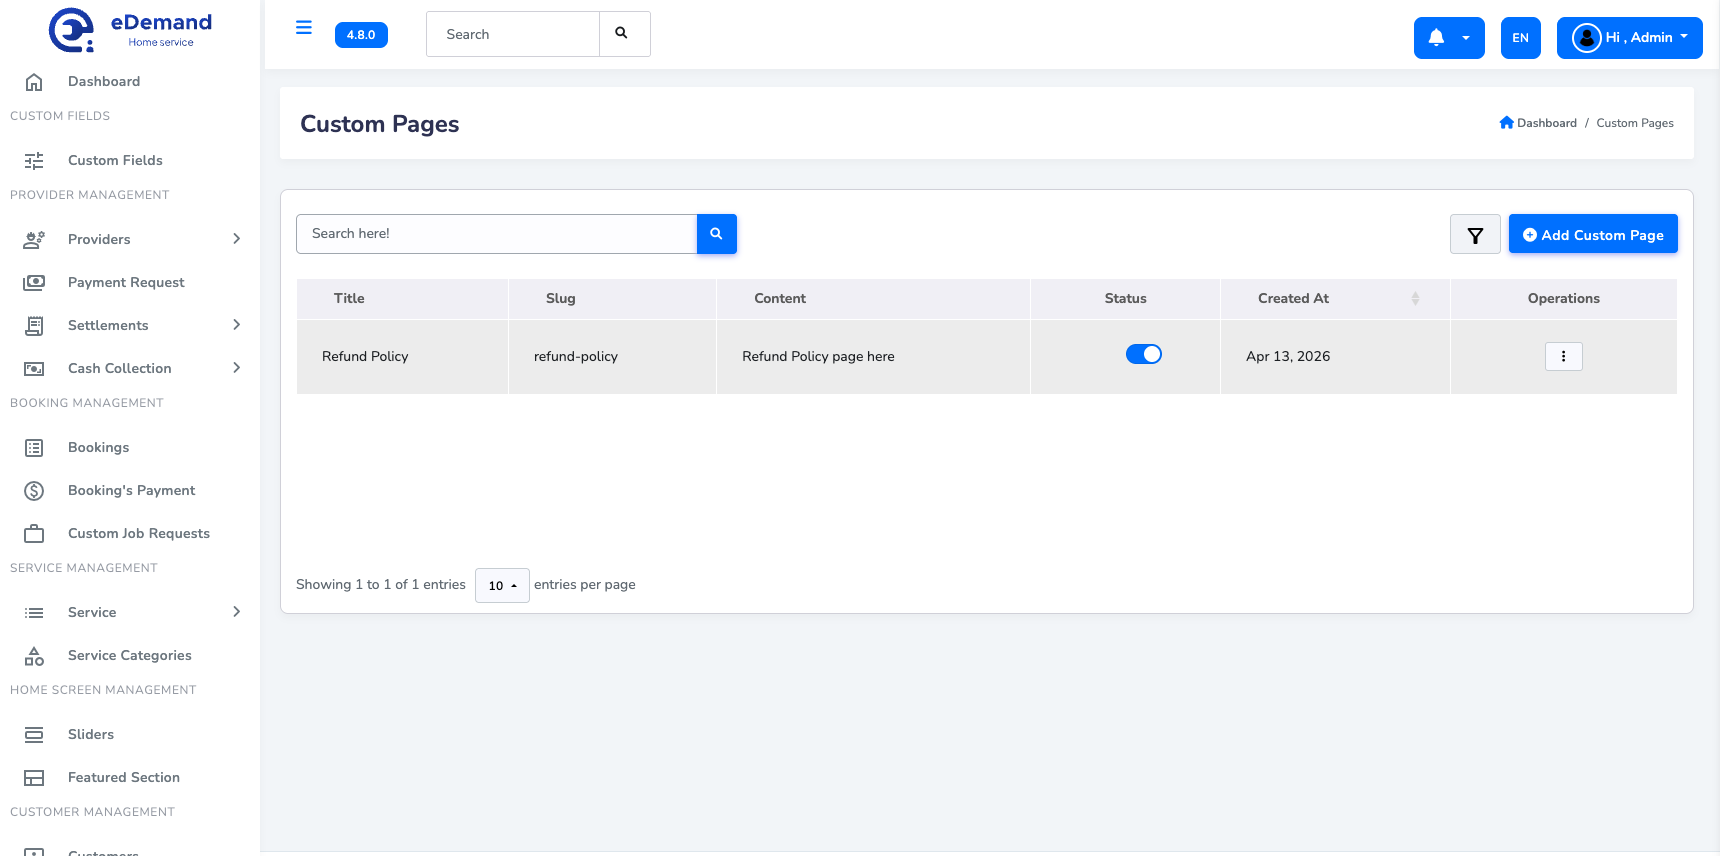The image size is (1720, 856).
Task: Expand the Providers submenu chevron
Action: tap(237, 239)
